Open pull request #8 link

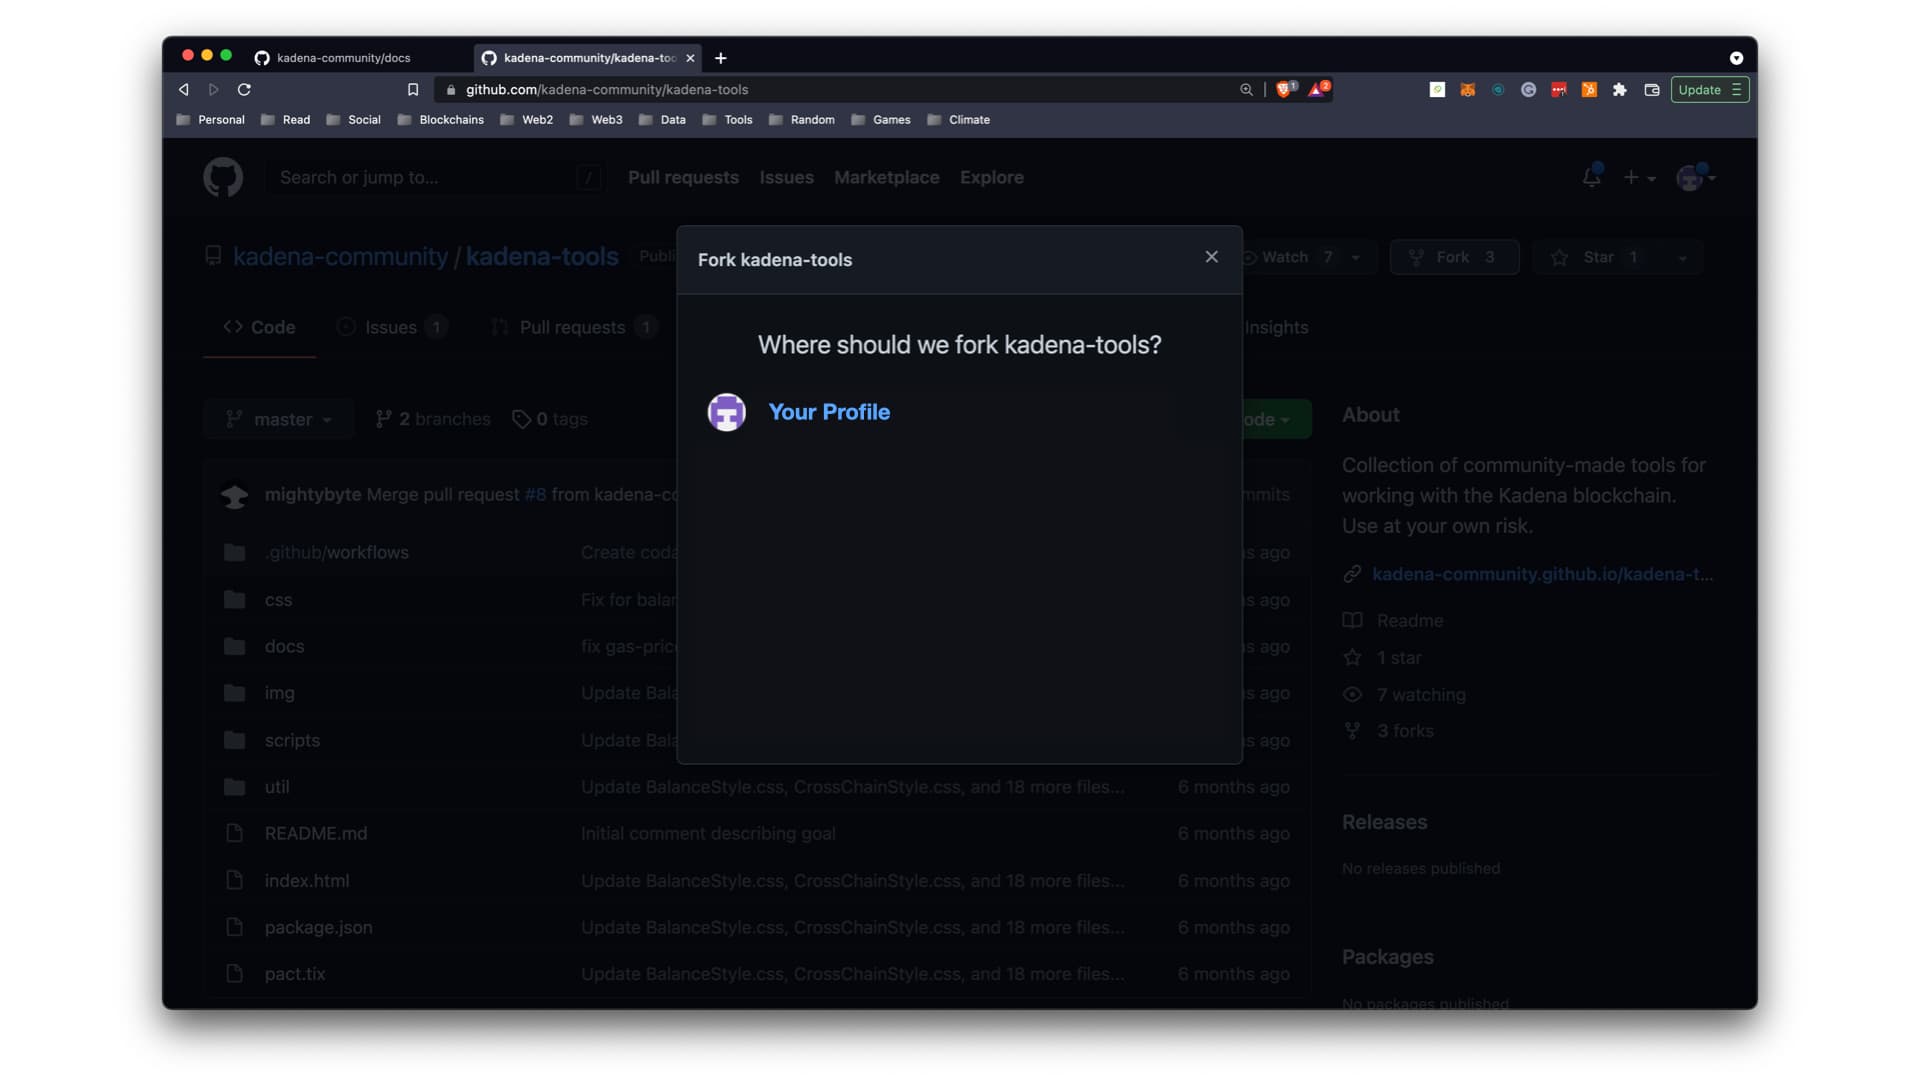[x=535, y=495]
